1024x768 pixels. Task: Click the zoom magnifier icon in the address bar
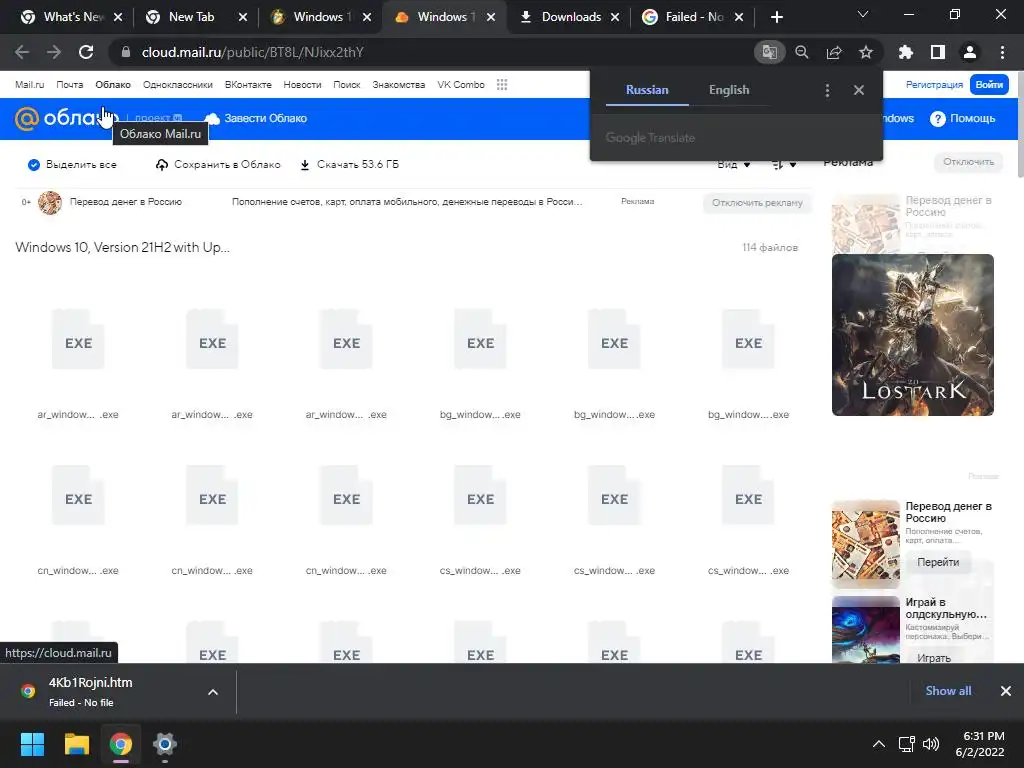tap(802, 52)
